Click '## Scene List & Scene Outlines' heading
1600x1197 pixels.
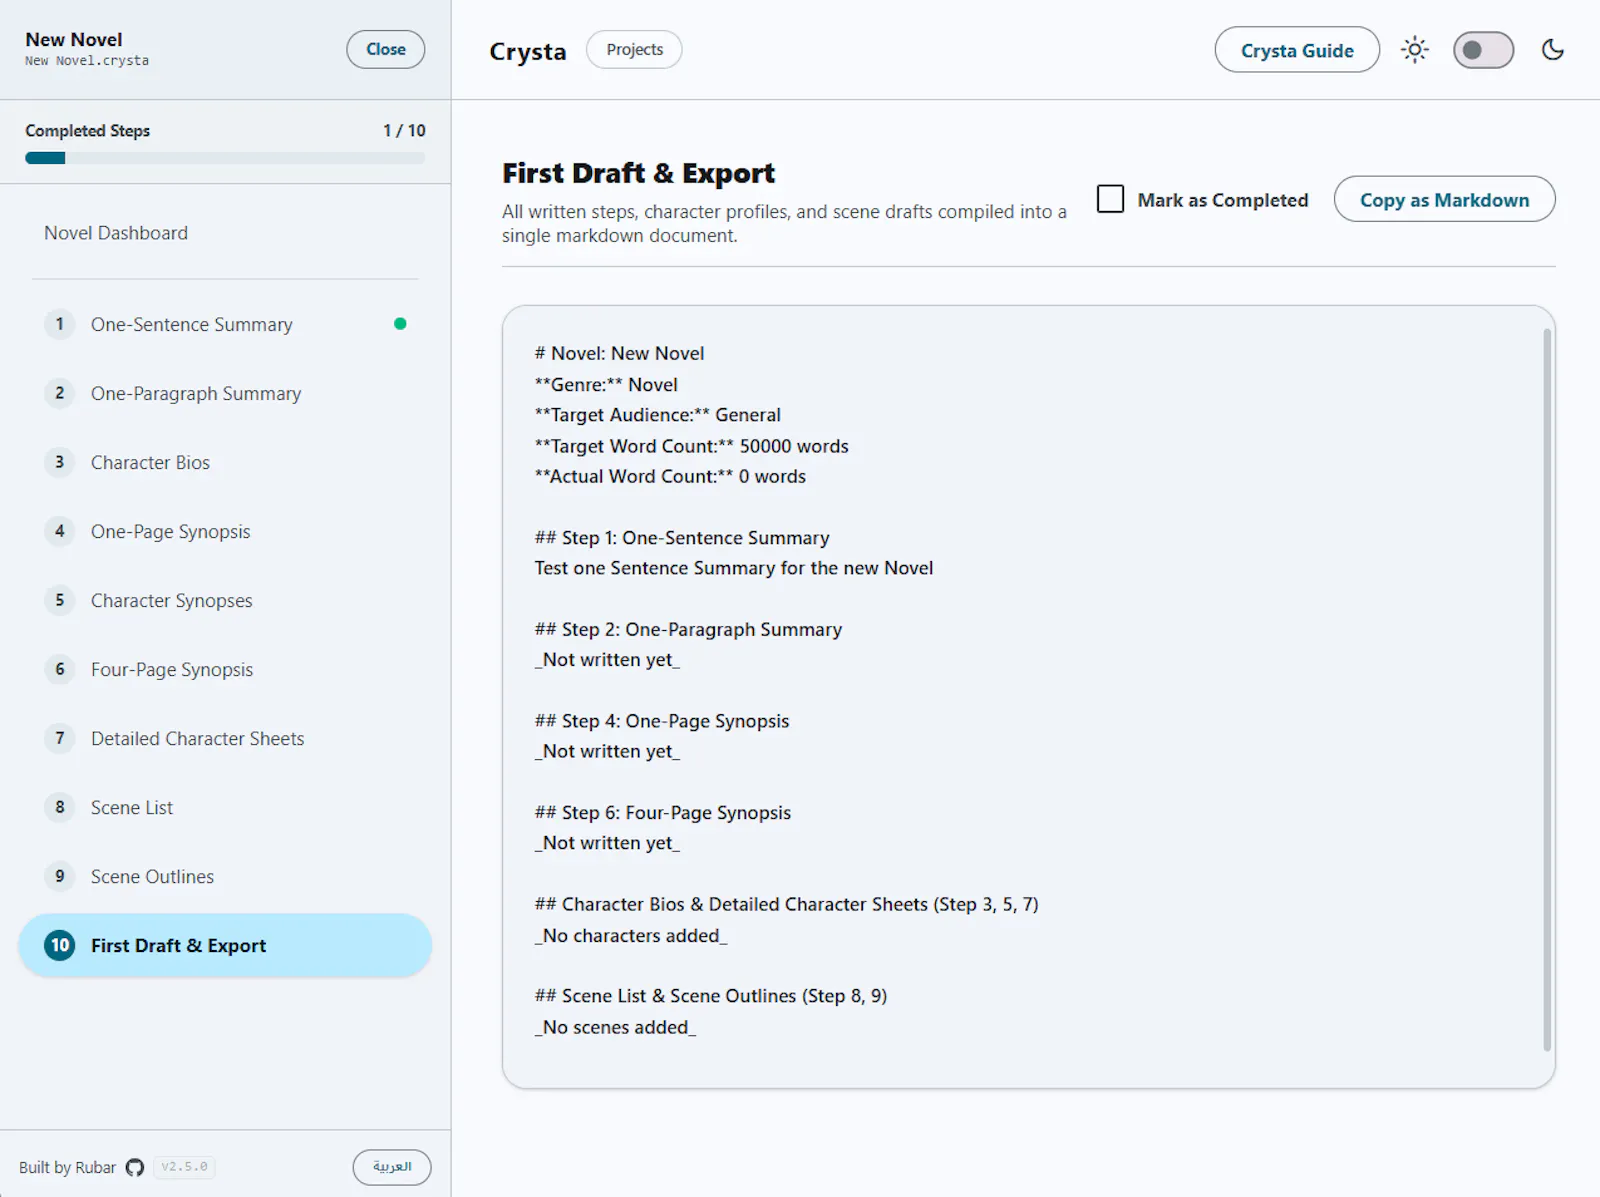click(711, 996)
